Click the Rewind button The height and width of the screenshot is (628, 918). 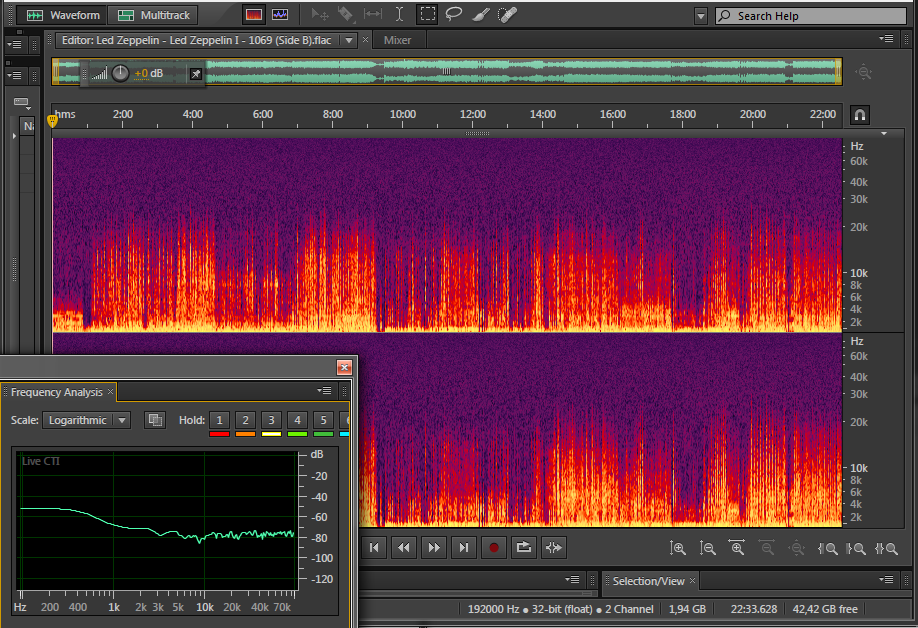[404, 548]
